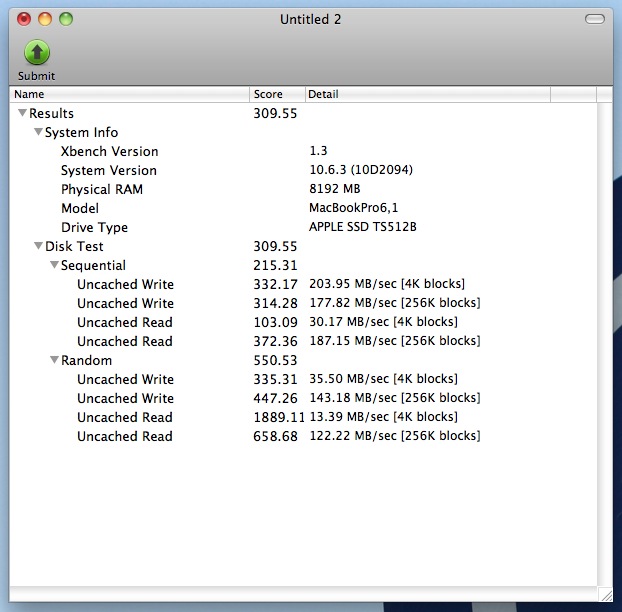Click the toolbar toggle pill button
This screenshot has width=622, height=612.
coord(595,19)
